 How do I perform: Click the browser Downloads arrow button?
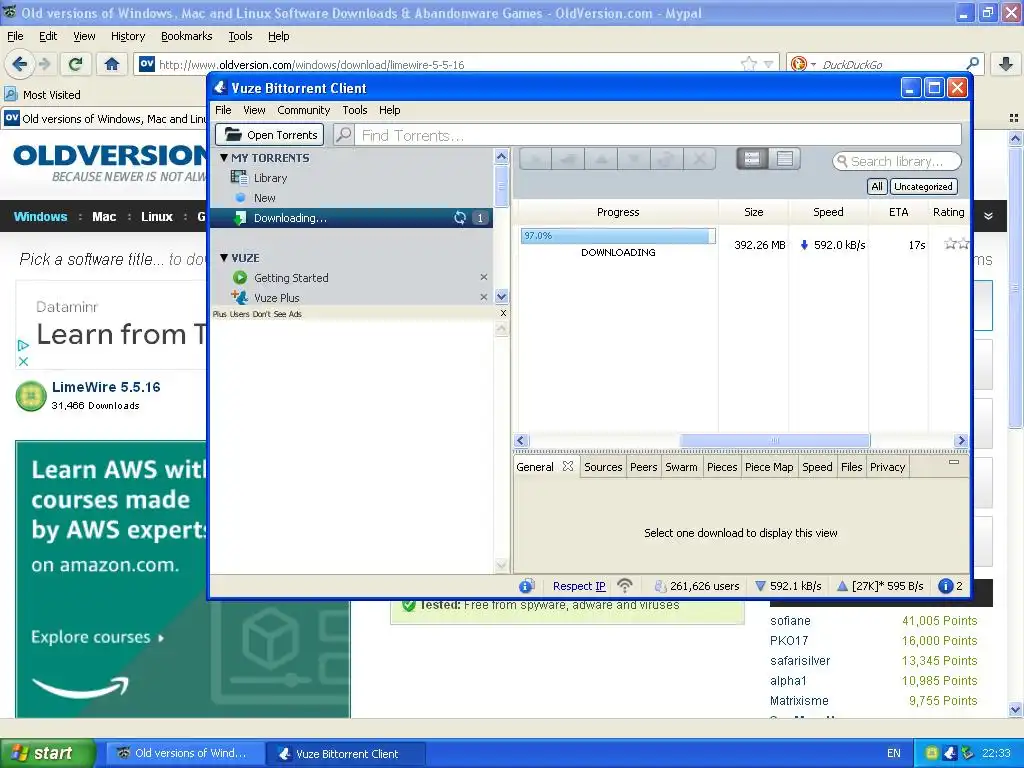[x=1006, y=64]
